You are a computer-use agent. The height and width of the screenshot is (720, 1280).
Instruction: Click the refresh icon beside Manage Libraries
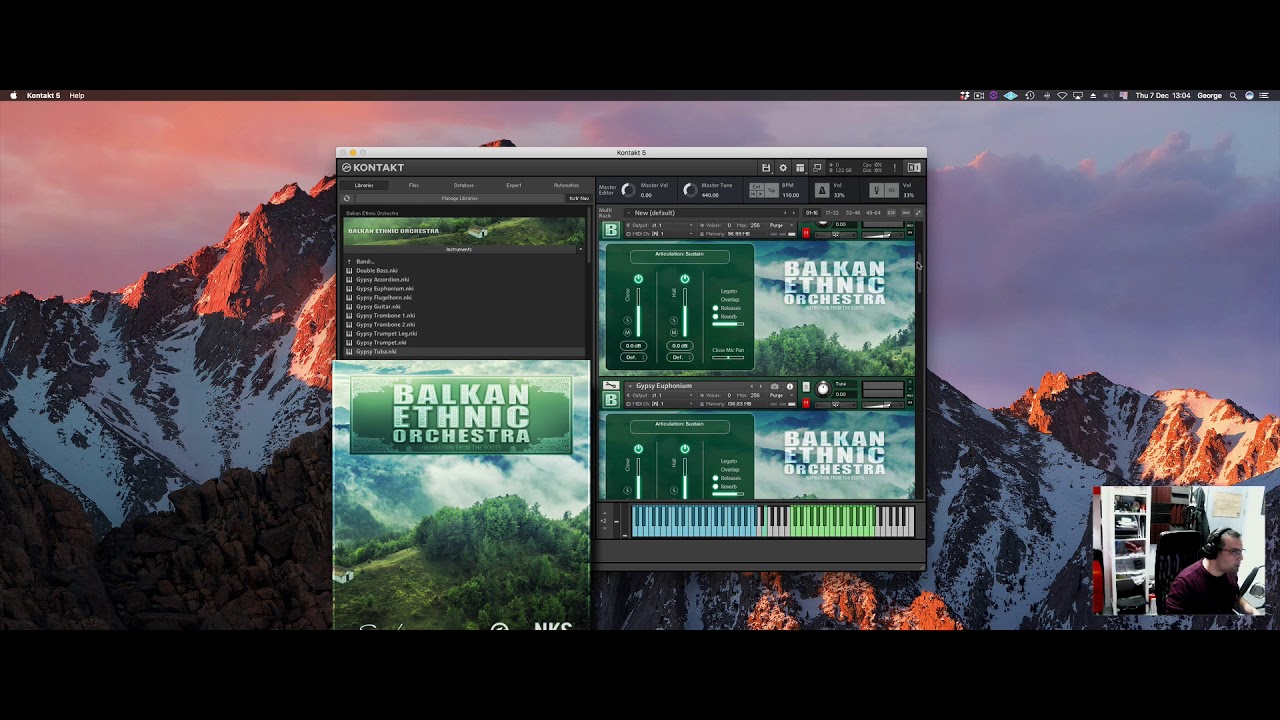(347, 198)
